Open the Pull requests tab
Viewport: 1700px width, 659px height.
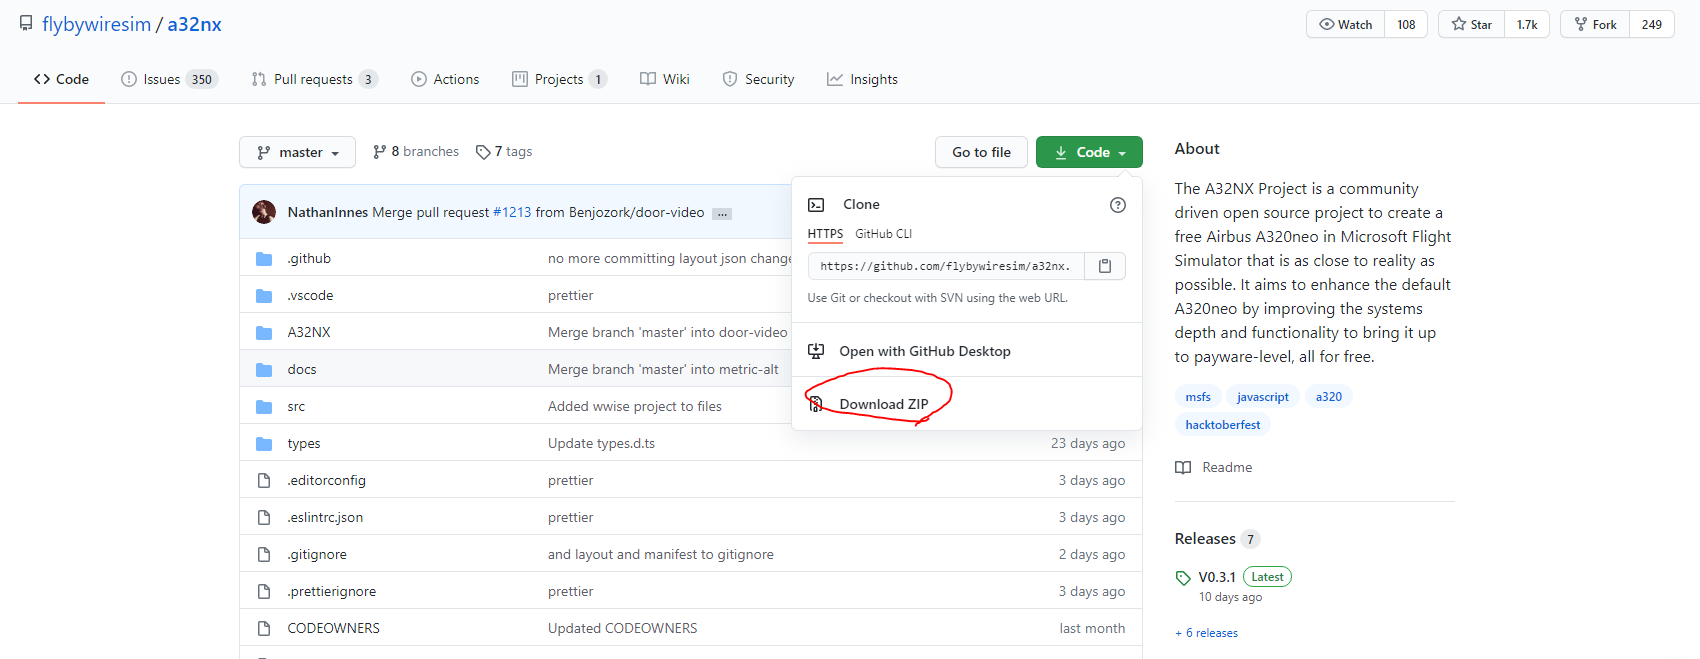314,79
